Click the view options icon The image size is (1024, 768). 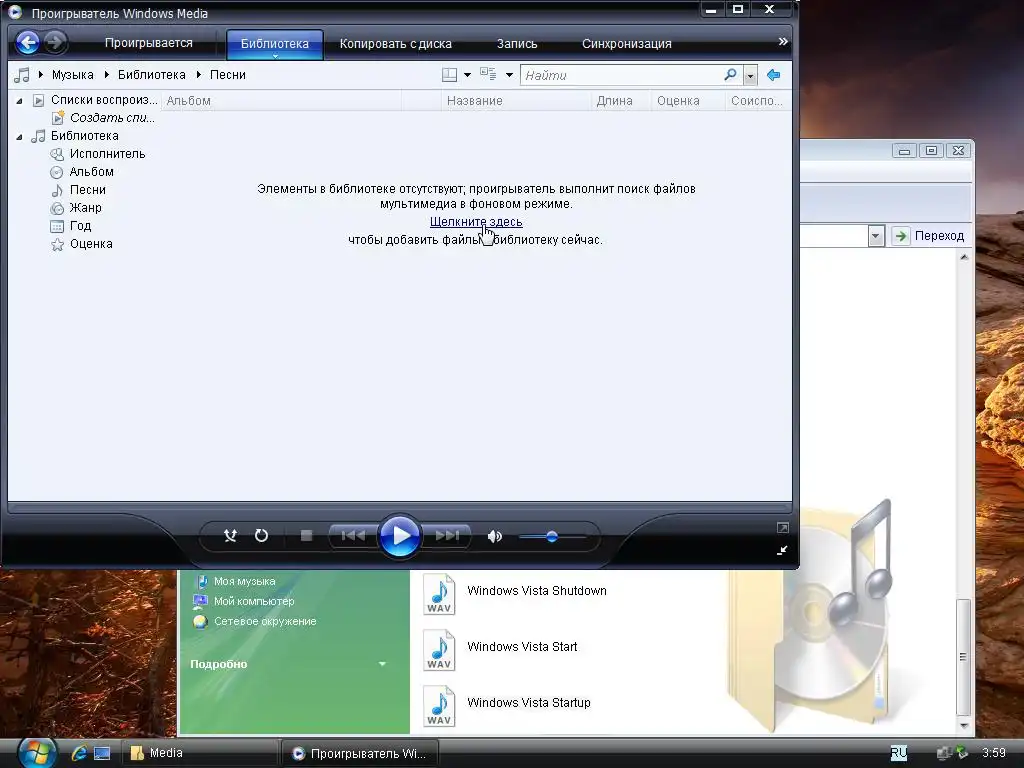[488, 74]
